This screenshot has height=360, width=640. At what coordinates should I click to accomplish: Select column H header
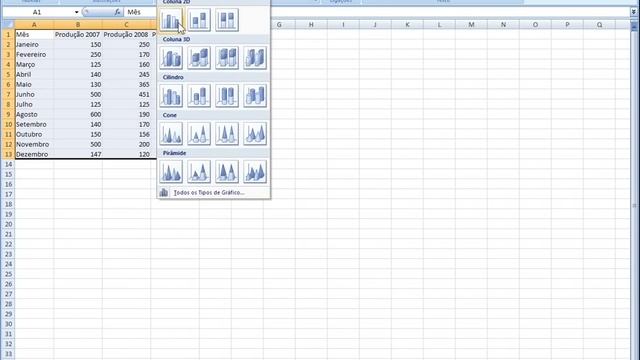[x=311, y=24]
